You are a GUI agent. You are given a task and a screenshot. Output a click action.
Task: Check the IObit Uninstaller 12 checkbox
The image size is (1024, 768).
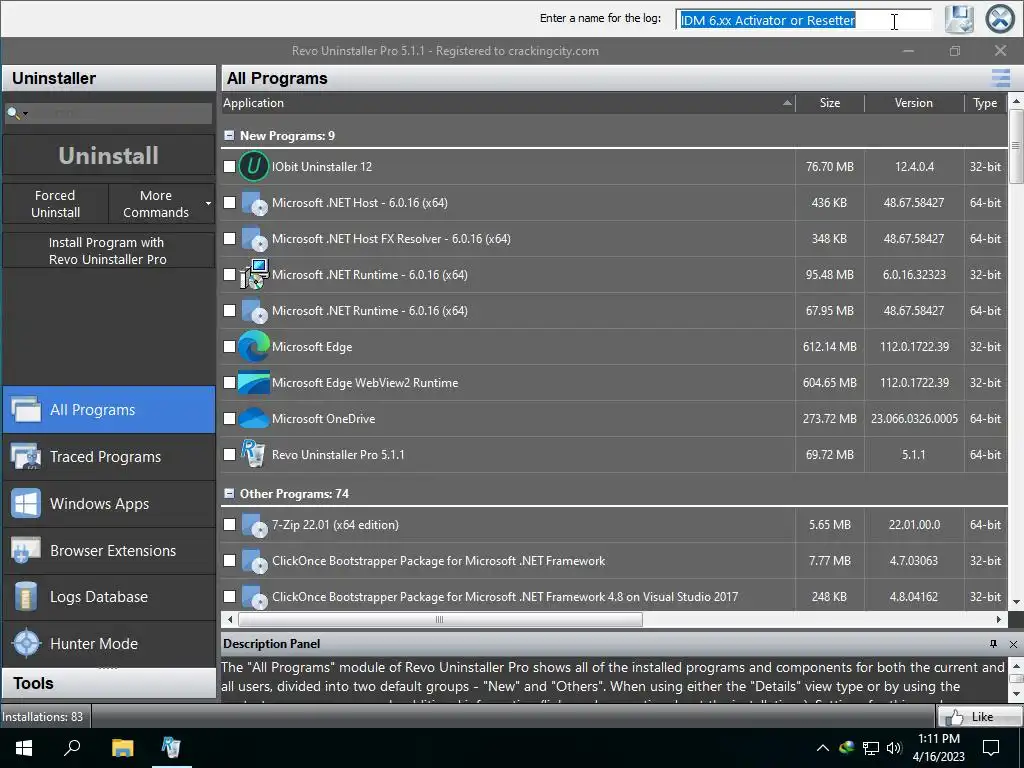(229, 167)
